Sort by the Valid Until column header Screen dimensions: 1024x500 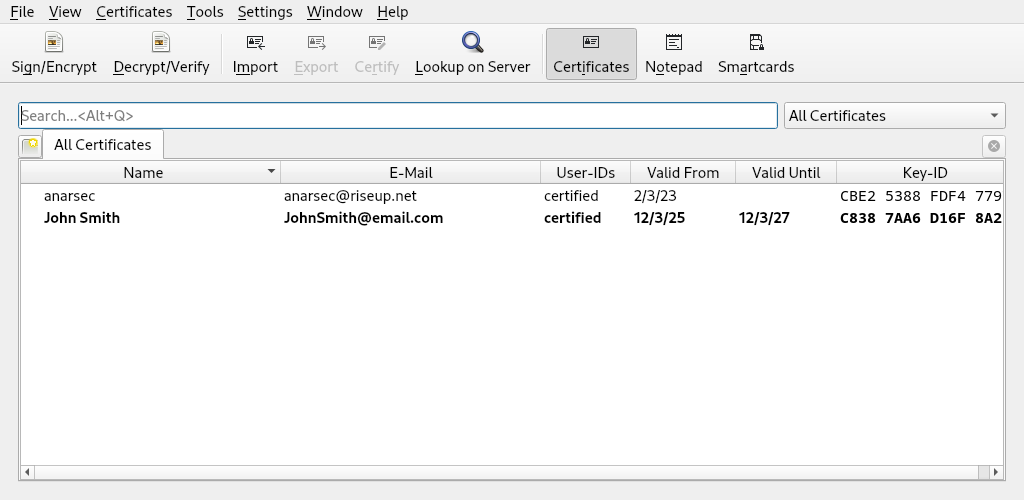(x=786, y=172)
